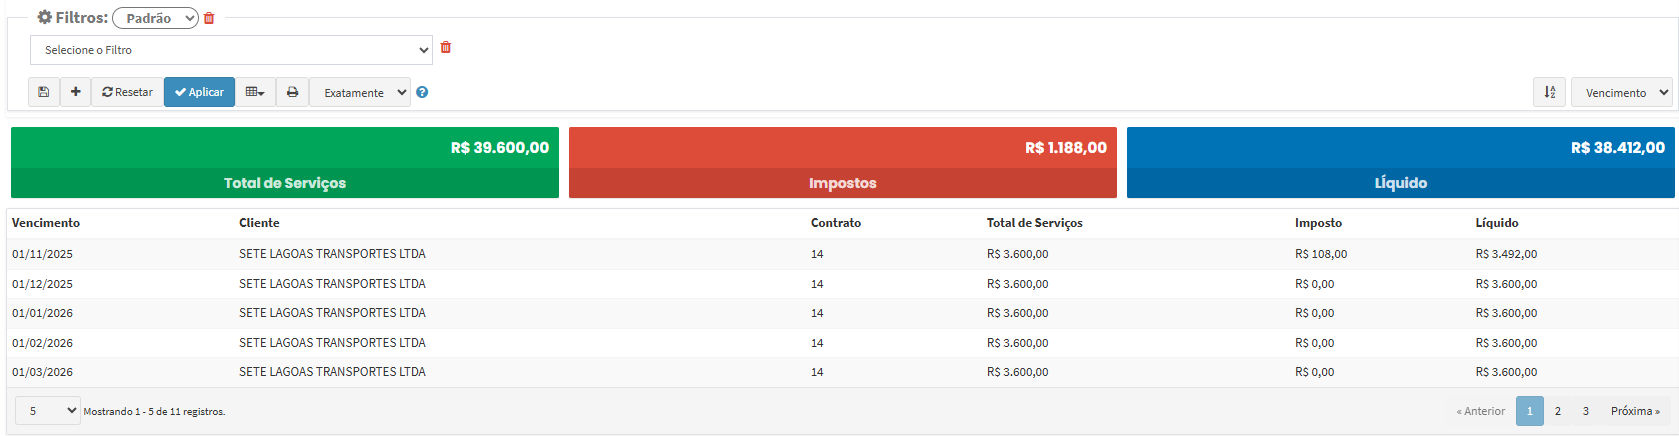This screenshot has height=436, width=1679.
Task: Click the blue help question mark icon
Action: (x=422, y=92)
